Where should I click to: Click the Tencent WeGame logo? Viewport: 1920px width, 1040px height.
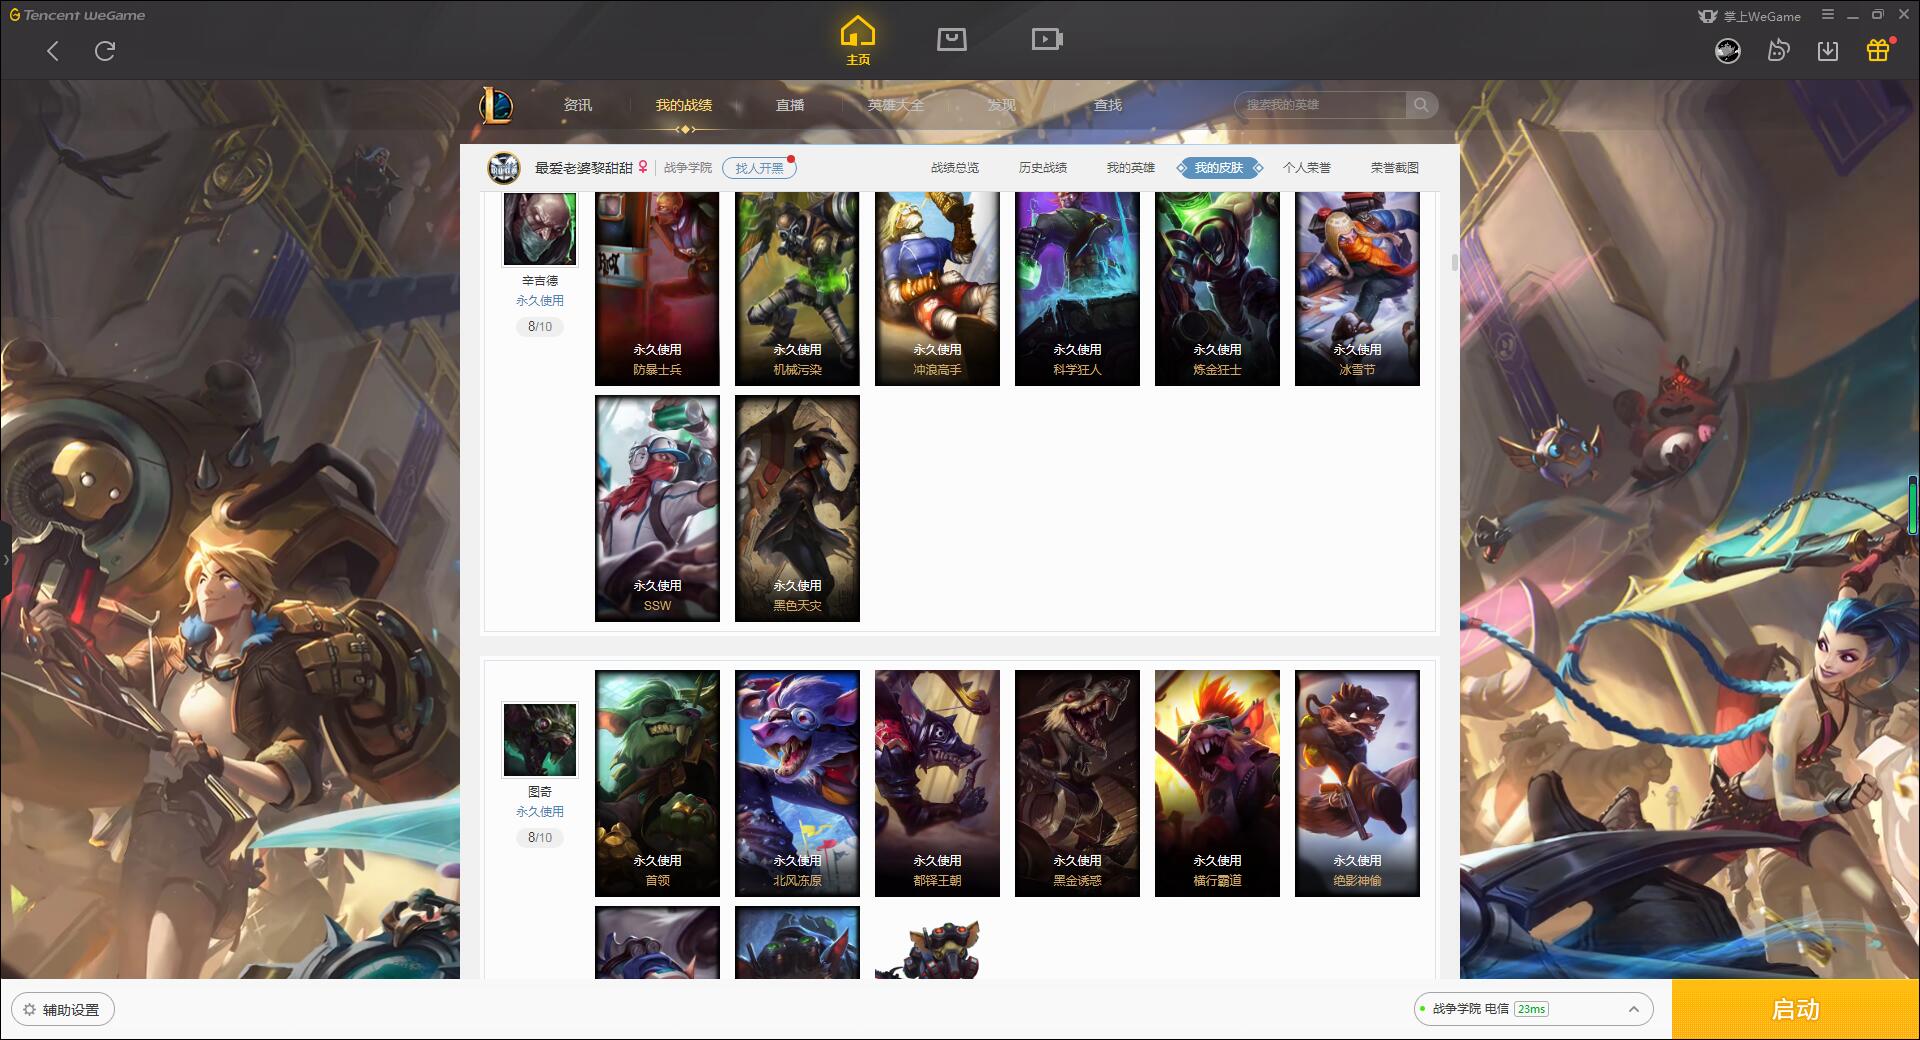point(77,15)
